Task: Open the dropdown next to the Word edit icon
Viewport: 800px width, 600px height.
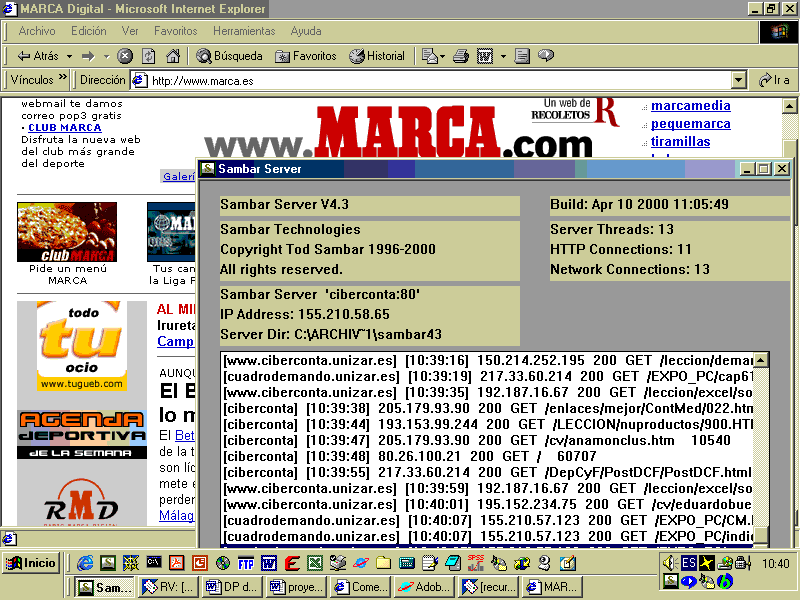Action: [503, 56]
